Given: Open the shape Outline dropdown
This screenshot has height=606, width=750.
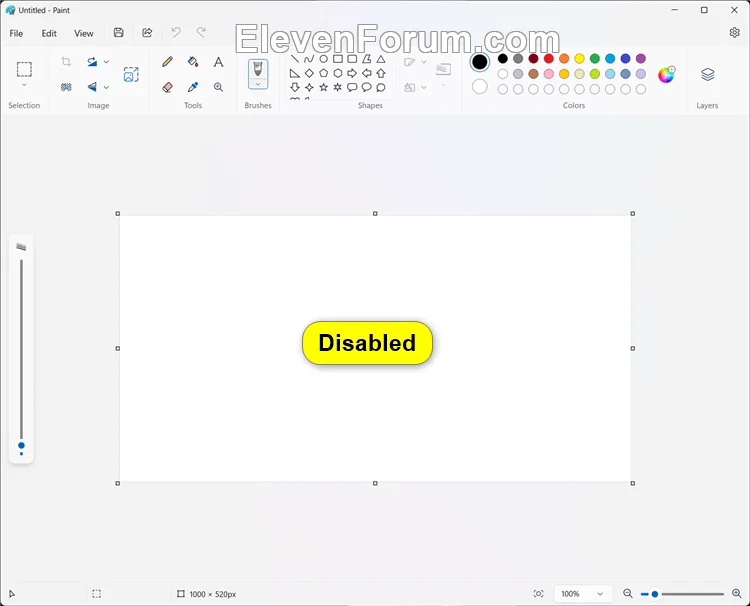Looking at the screenshot, I should point(415,62).
